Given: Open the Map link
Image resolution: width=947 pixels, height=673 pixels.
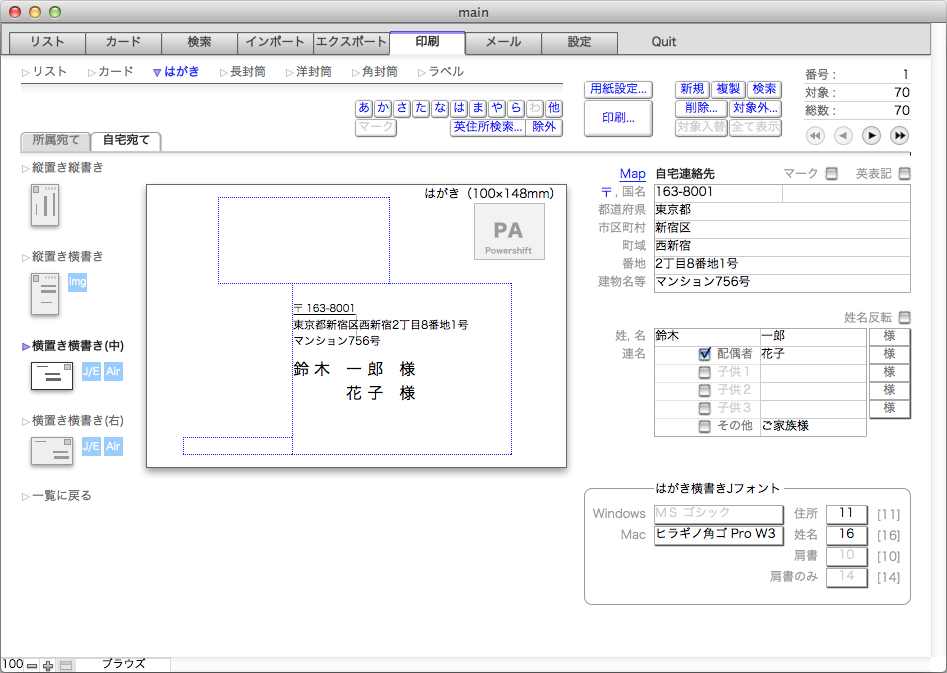Looking at the screenshot, I should click(x=632, y=174).
